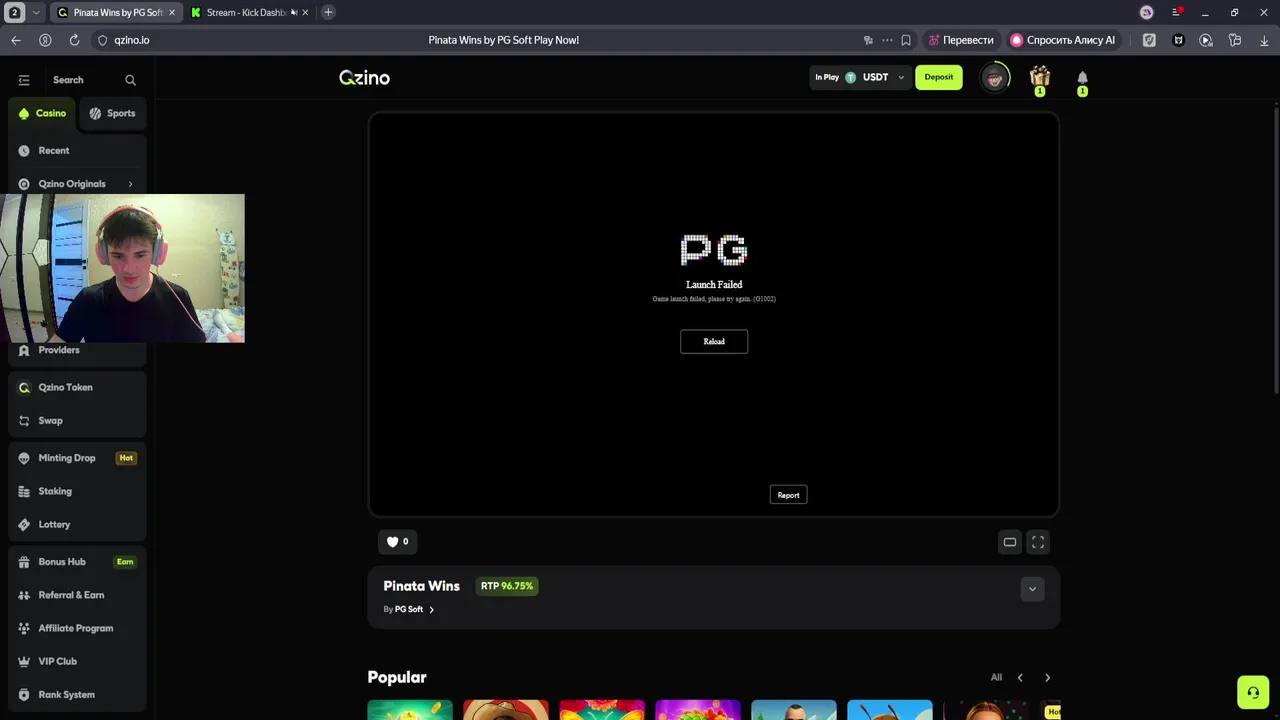Viewport: 1280px width, 720px height.
Task: Click the search magnifier icon in sidebar
Action: tap(130, 80)
